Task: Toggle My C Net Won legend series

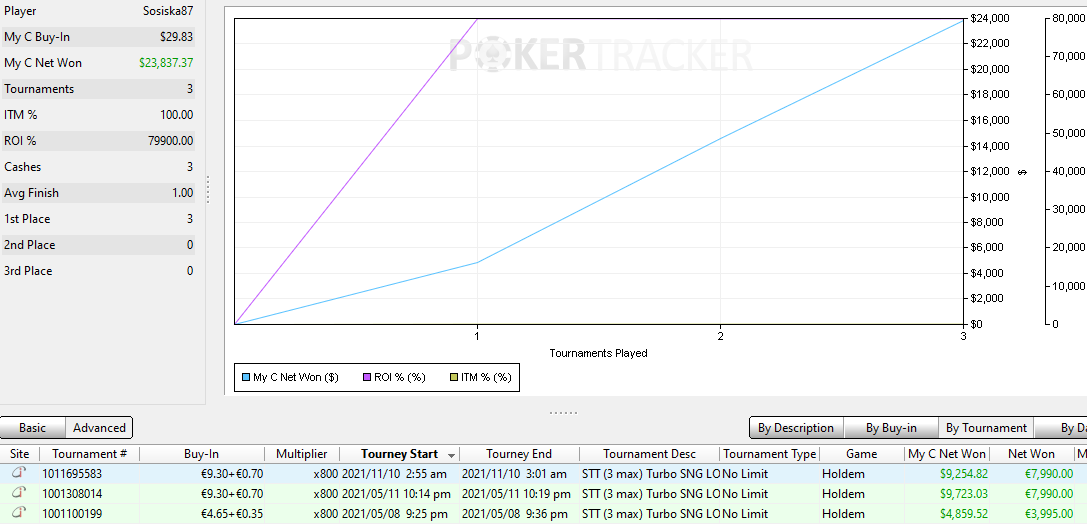Action: click(x=246, y=378)
